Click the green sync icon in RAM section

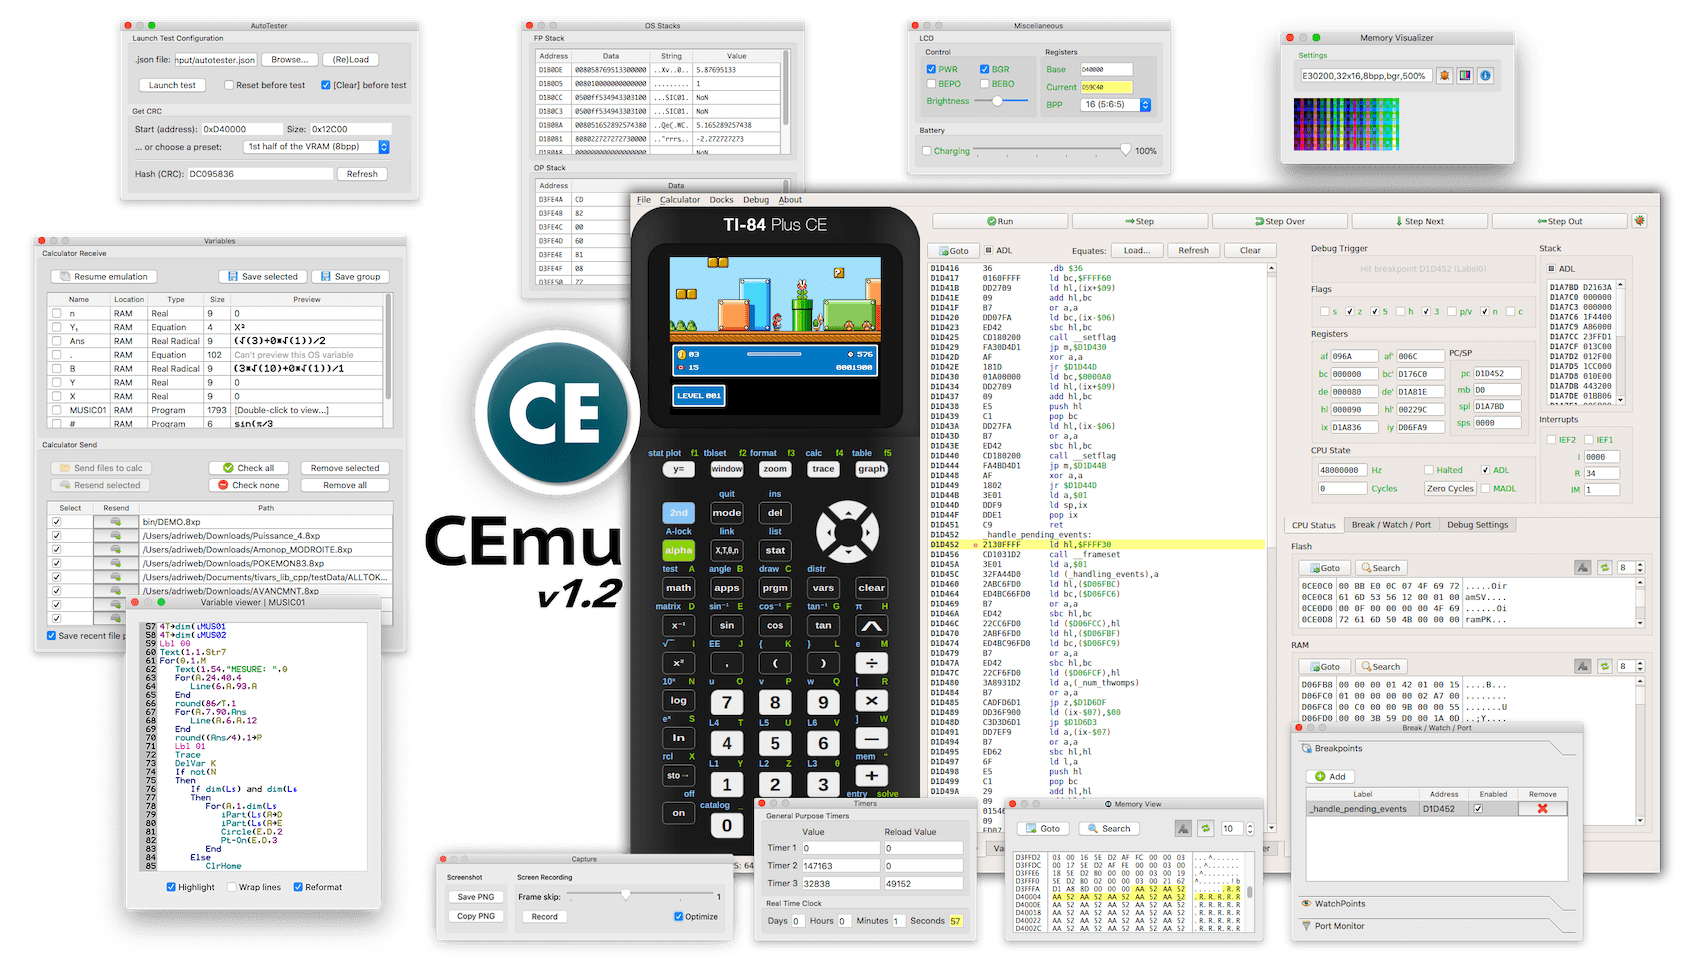point(1604,666)
